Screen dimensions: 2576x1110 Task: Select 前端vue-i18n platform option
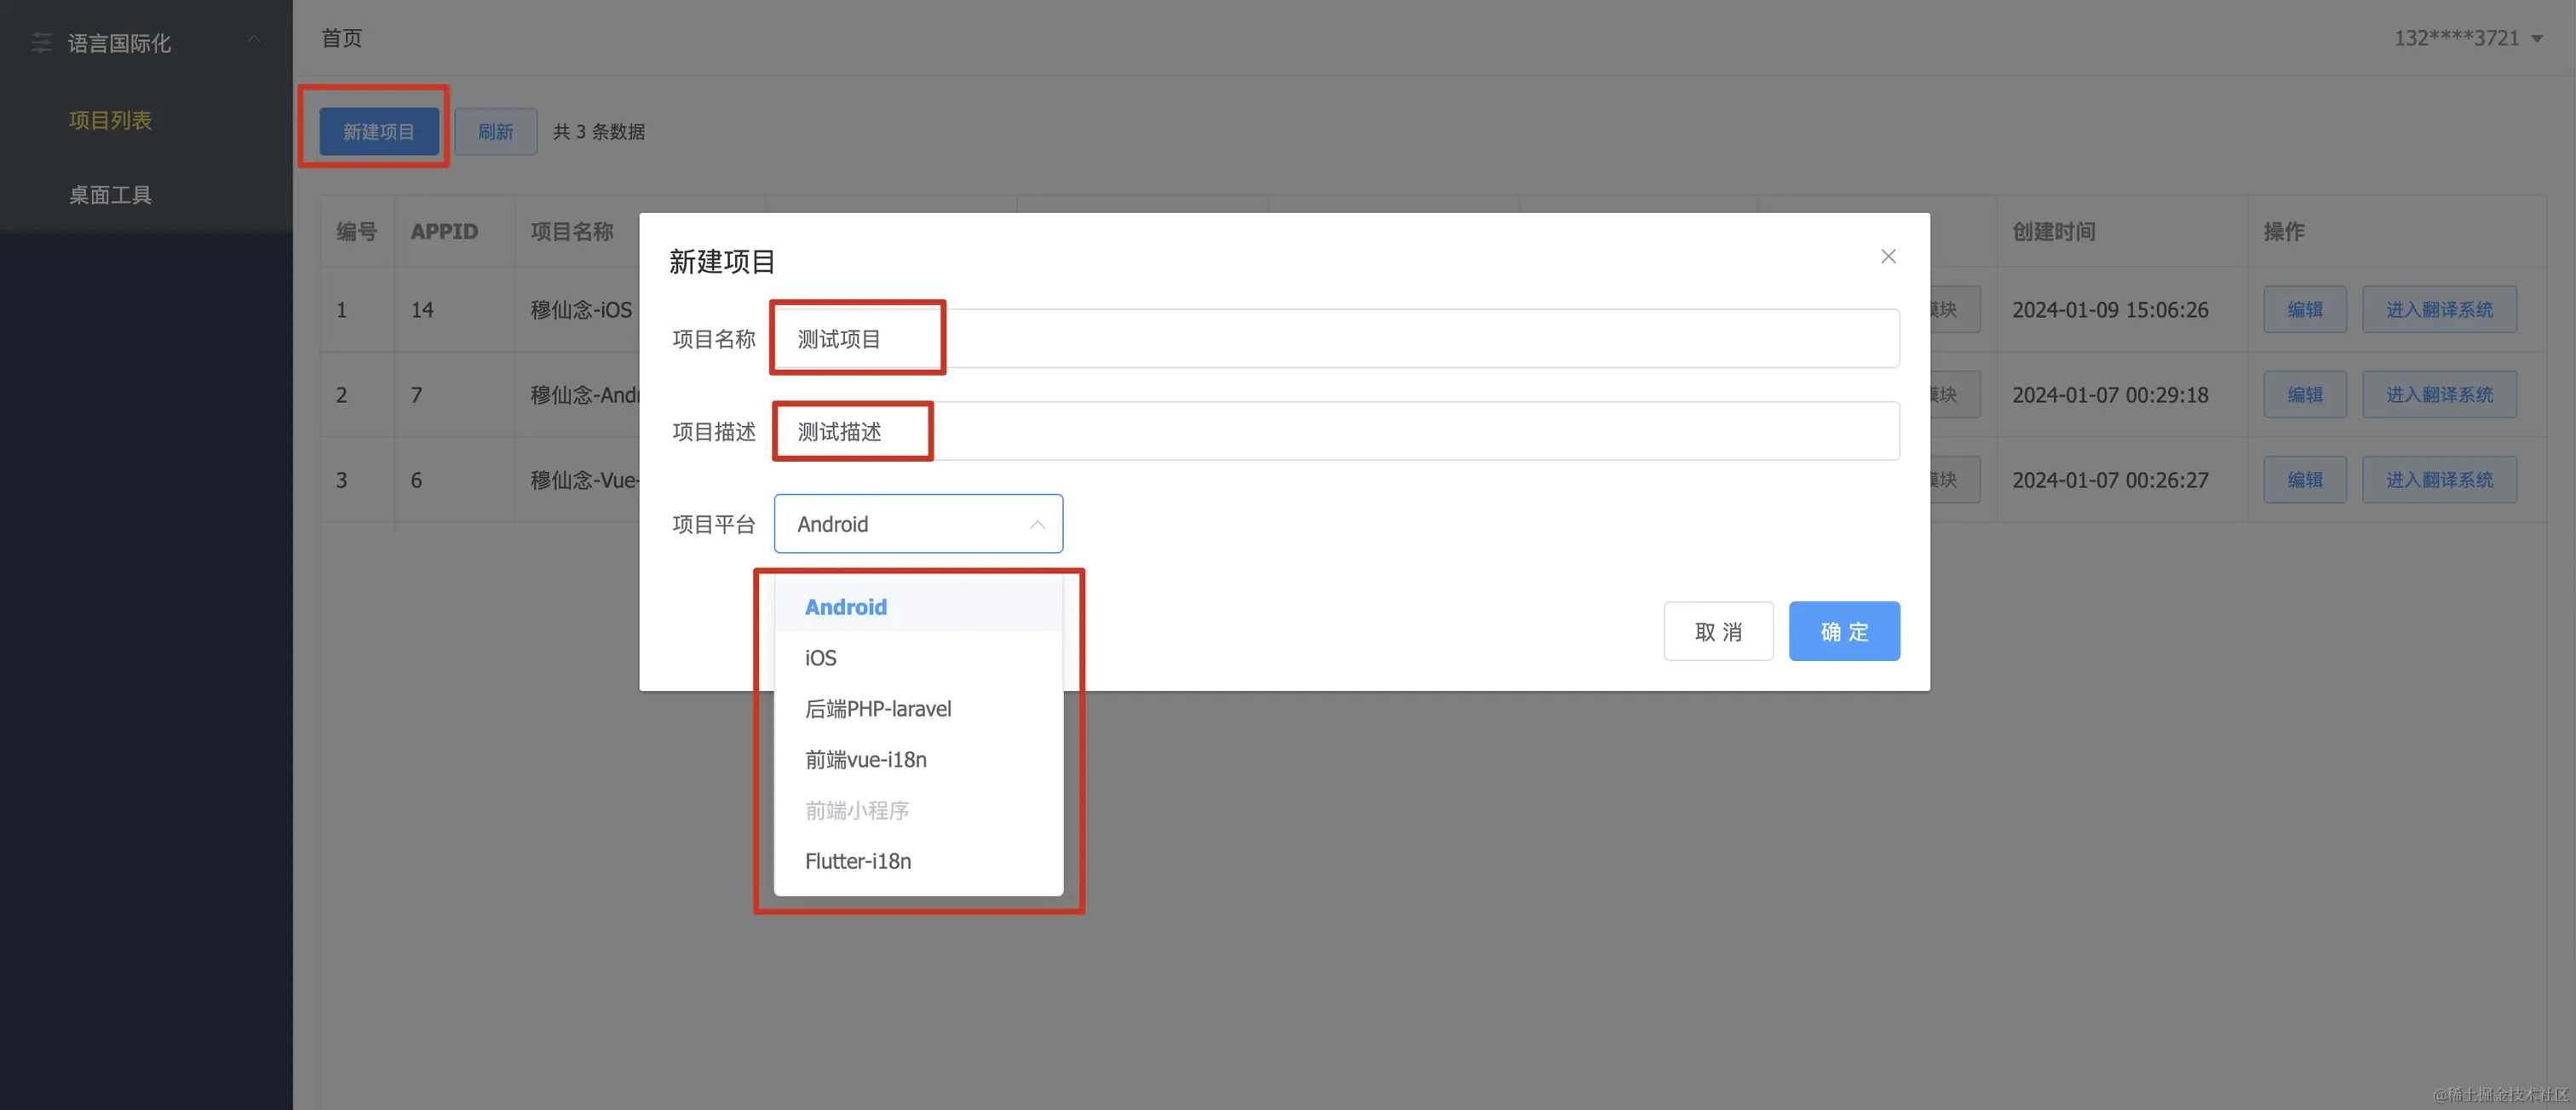tap(865, 760)
